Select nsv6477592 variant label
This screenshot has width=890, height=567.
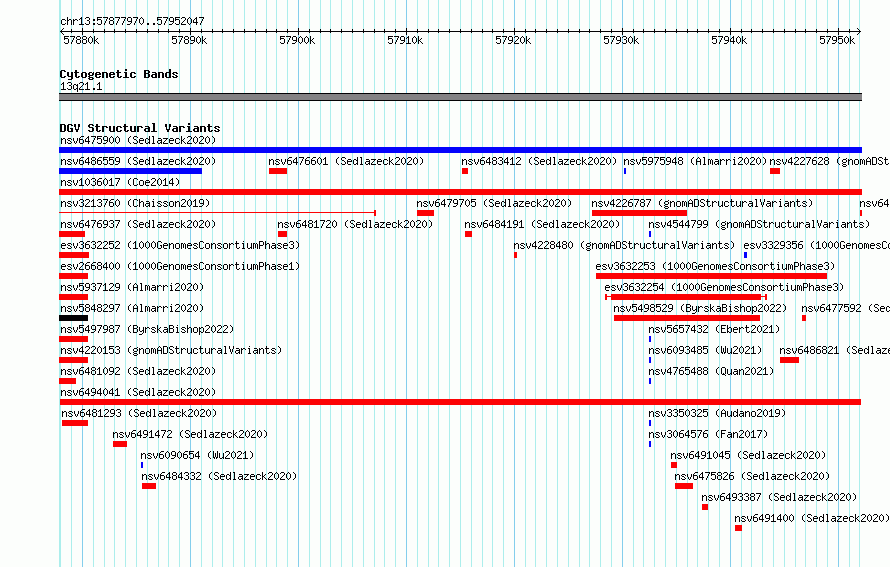pos(846,308)
